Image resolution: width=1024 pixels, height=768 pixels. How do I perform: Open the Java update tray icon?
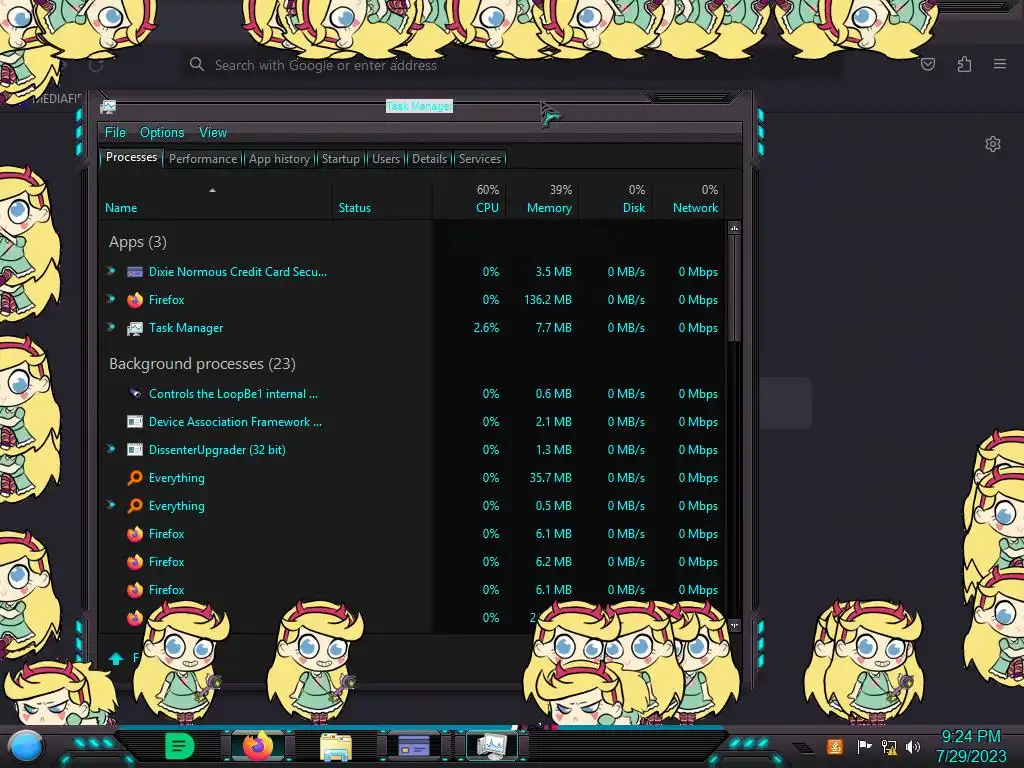pyautogui.click(x=835, y=746)
